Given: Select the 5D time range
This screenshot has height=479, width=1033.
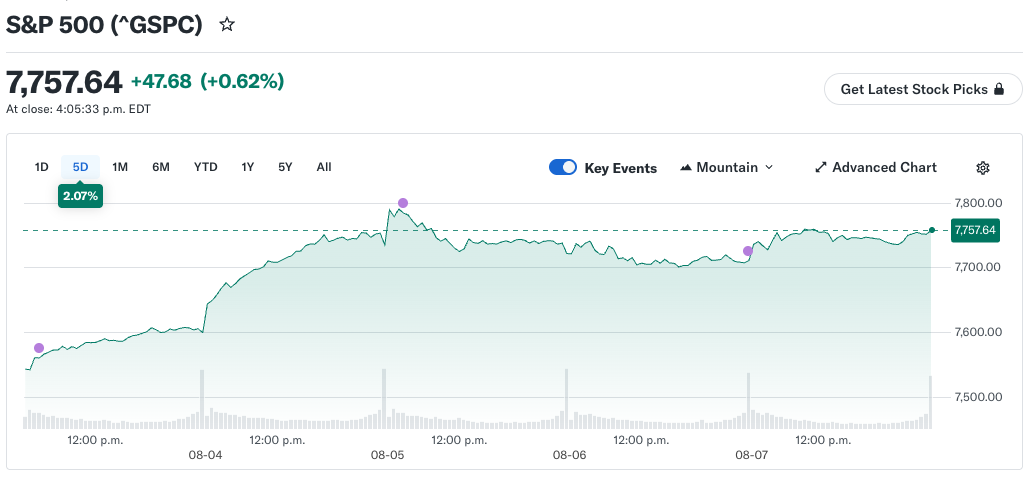Looking at the screenshot, I should coord(80,167).
